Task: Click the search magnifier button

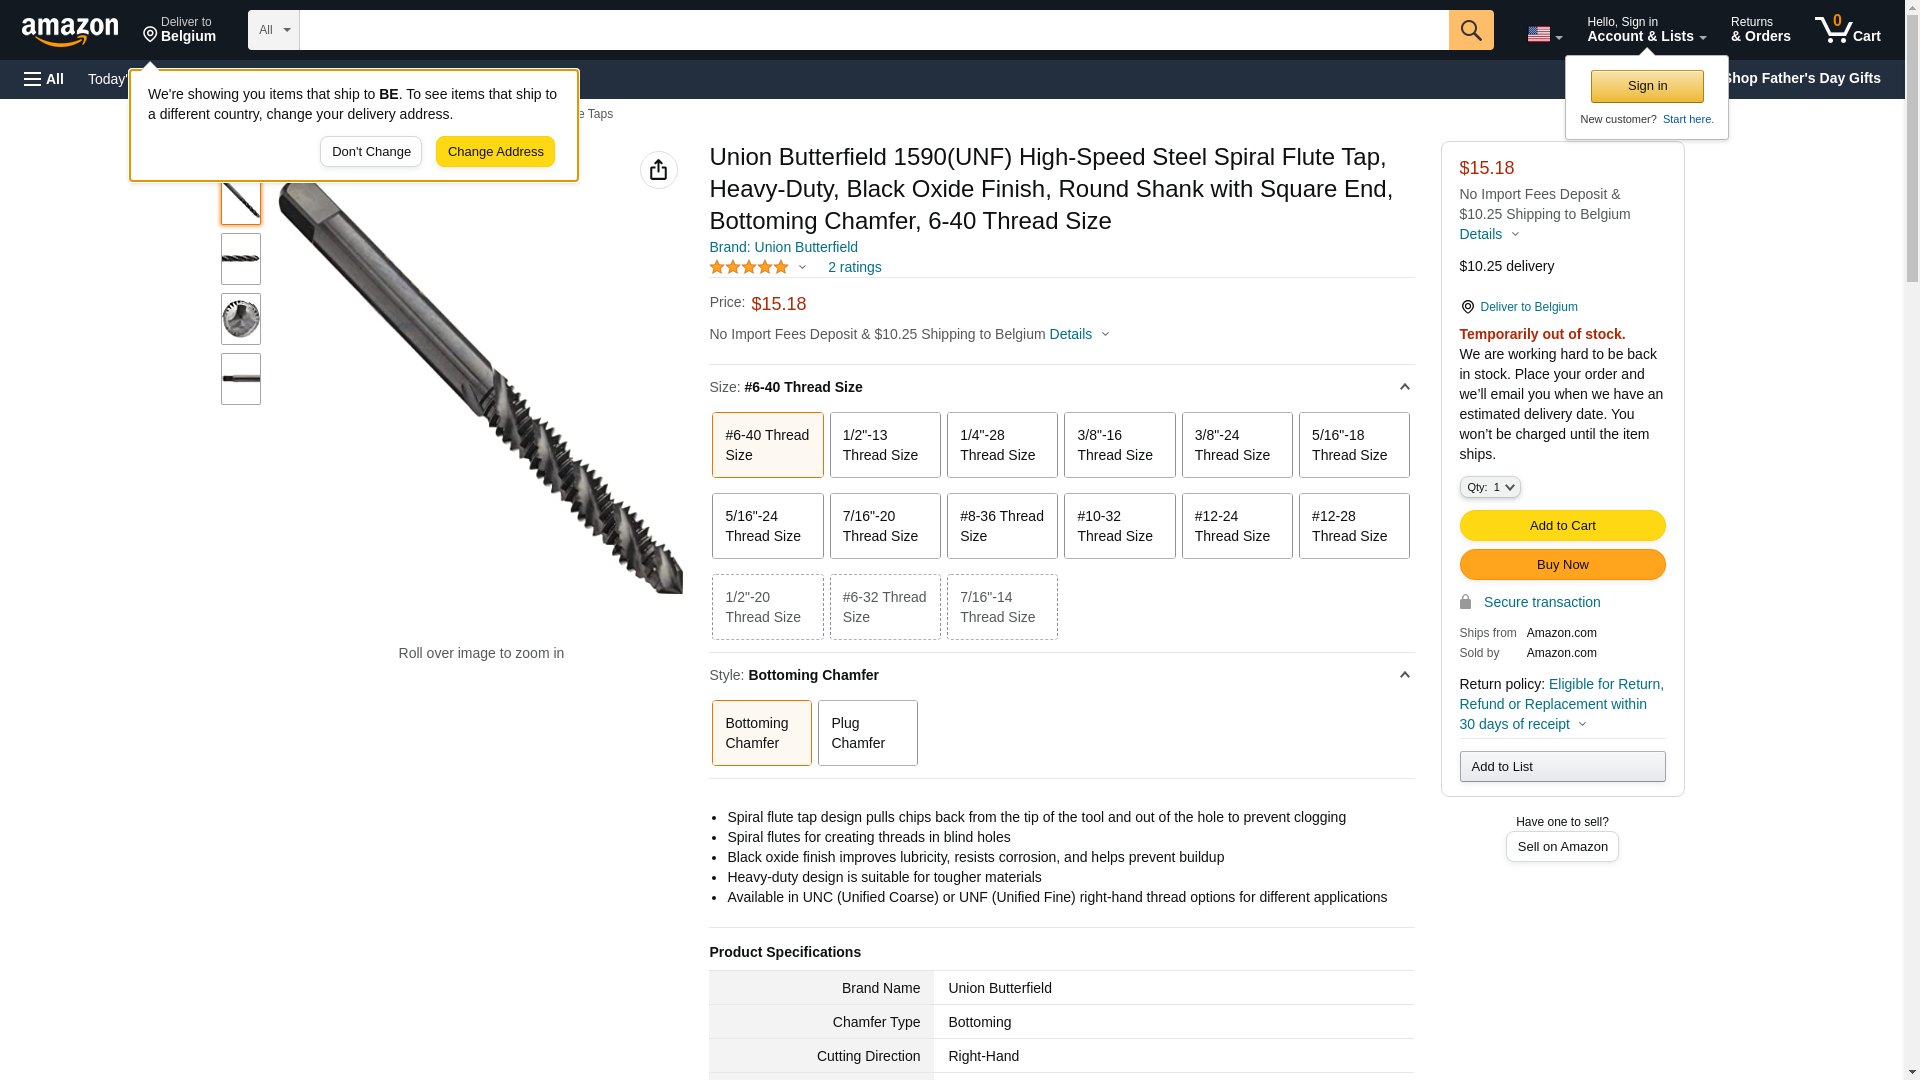Action: pos(1470,30)
